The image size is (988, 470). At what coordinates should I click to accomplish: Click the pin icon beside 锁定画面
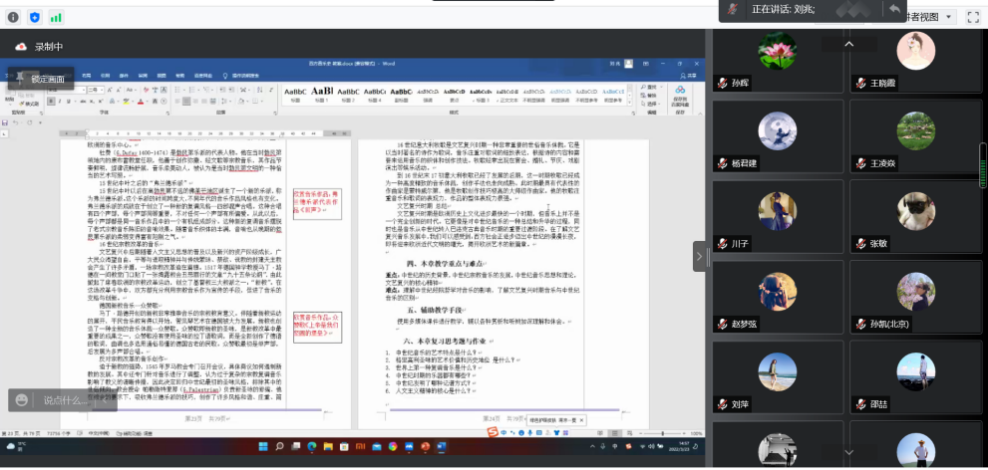click(x=20, y=77)
